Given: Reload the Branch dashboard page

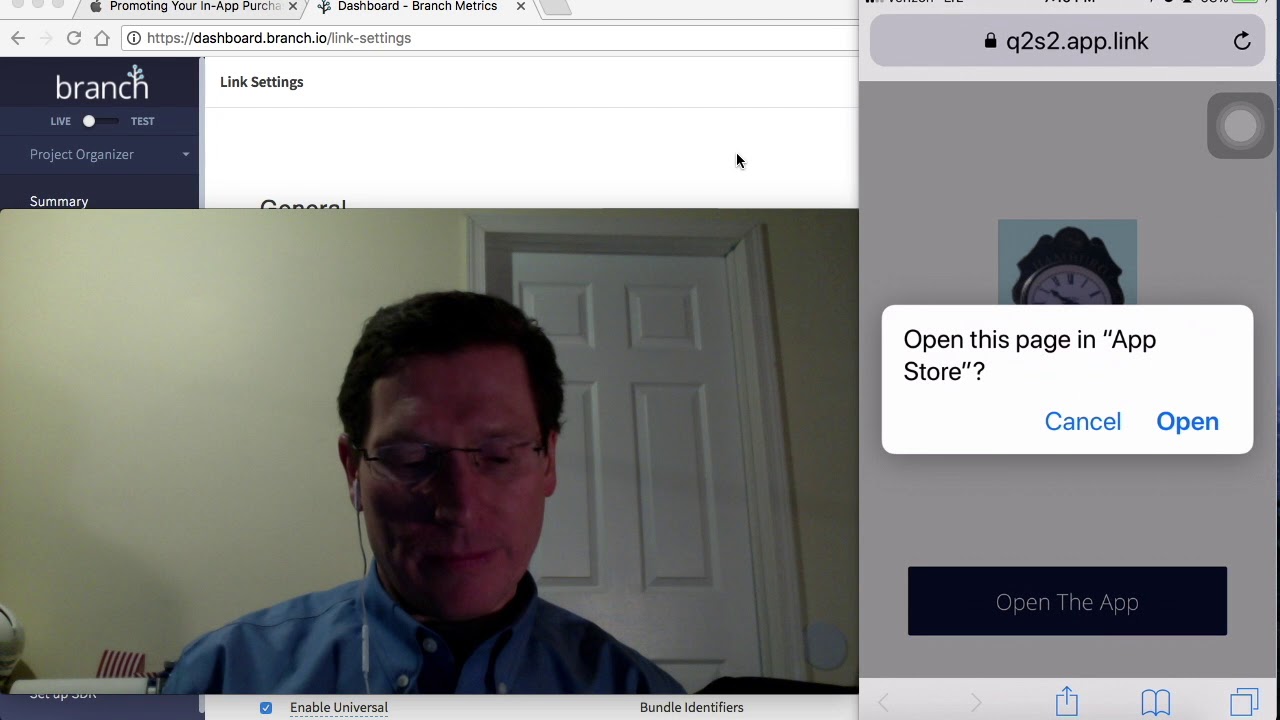Looking at the screenshot, I should (x=74, y=38).
